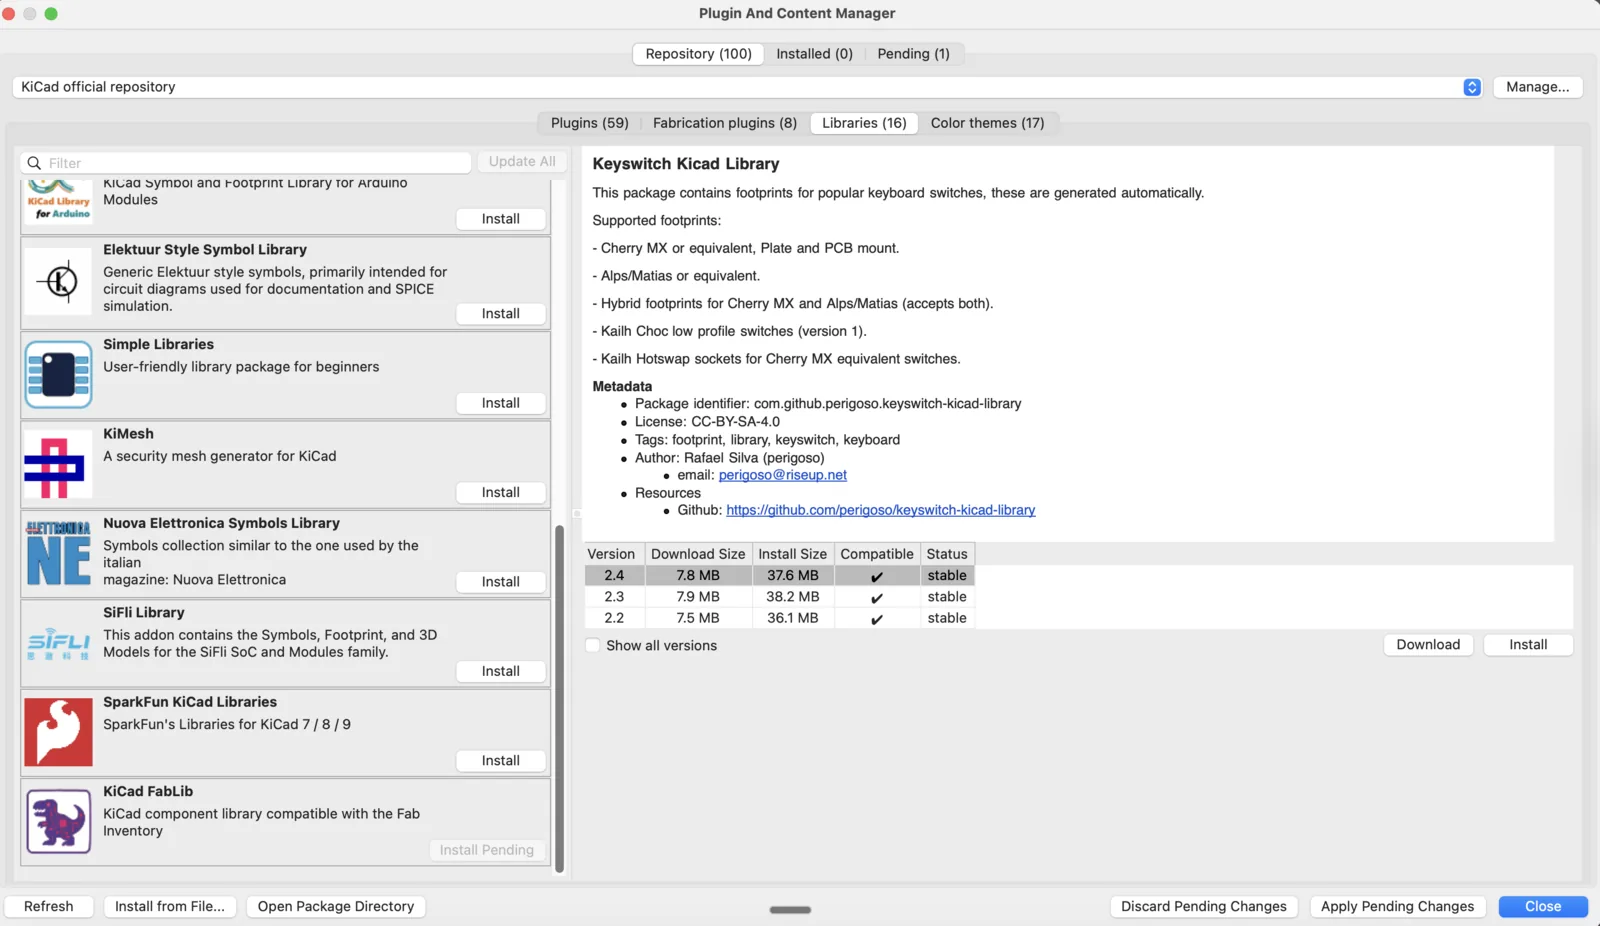Screen dimensions: 1600x926
Task: Click the Keyswitch Kicad Library heading
Action: coord(686,164)
